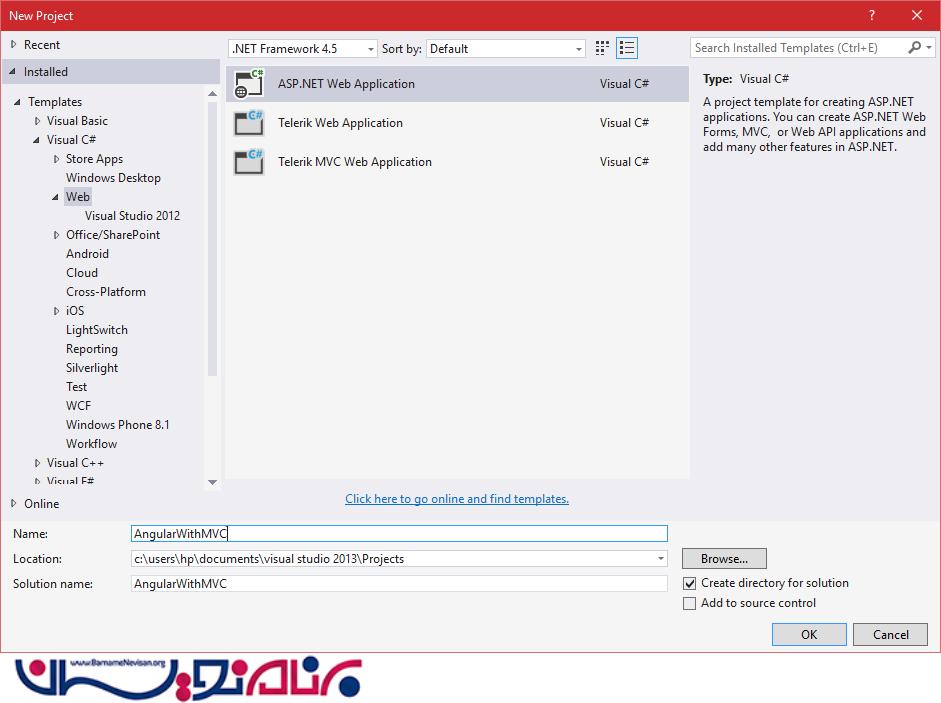The height and width of the screenshot is (703, 941).
Task: Switch to medium icons list view
Action: (627, 48)
